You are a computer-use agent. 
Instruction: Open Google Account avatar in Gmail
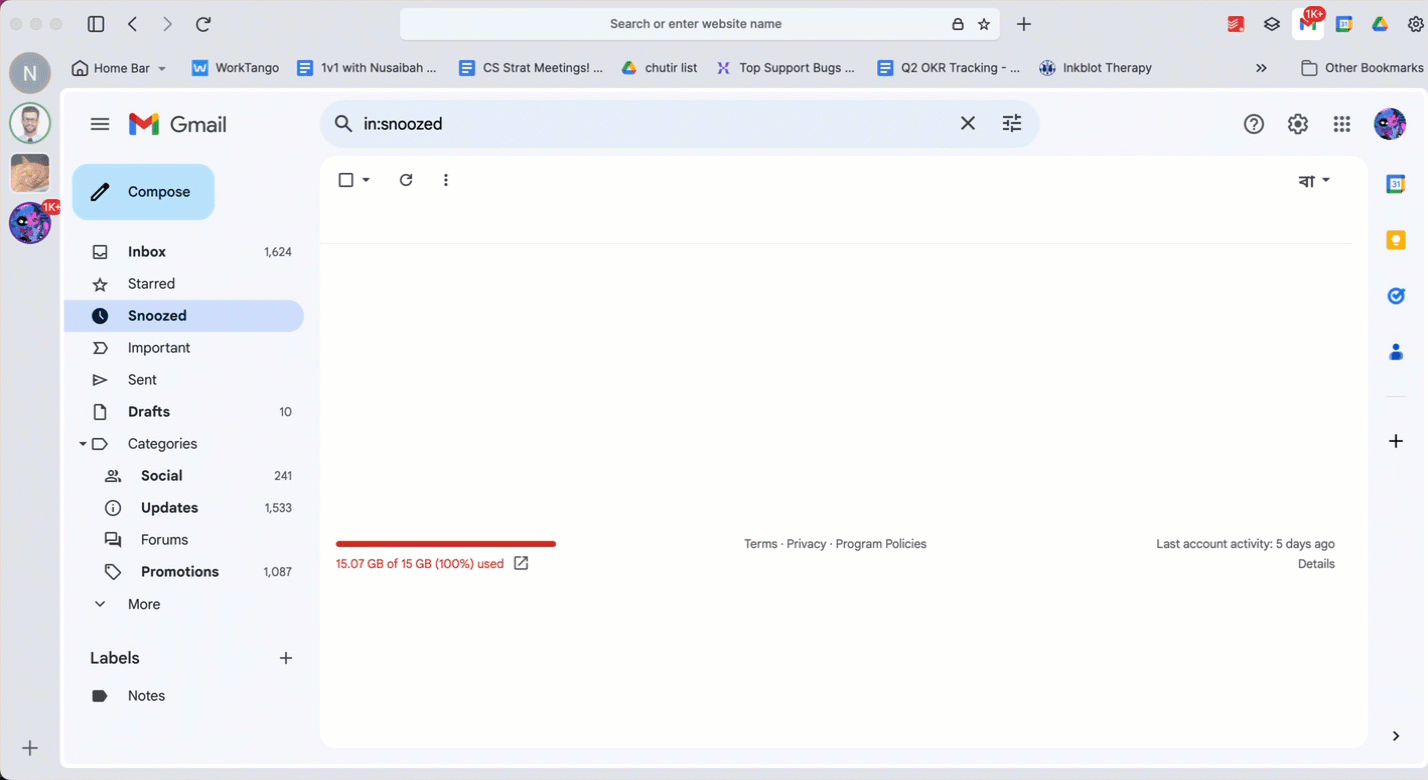pos(1390,124)
